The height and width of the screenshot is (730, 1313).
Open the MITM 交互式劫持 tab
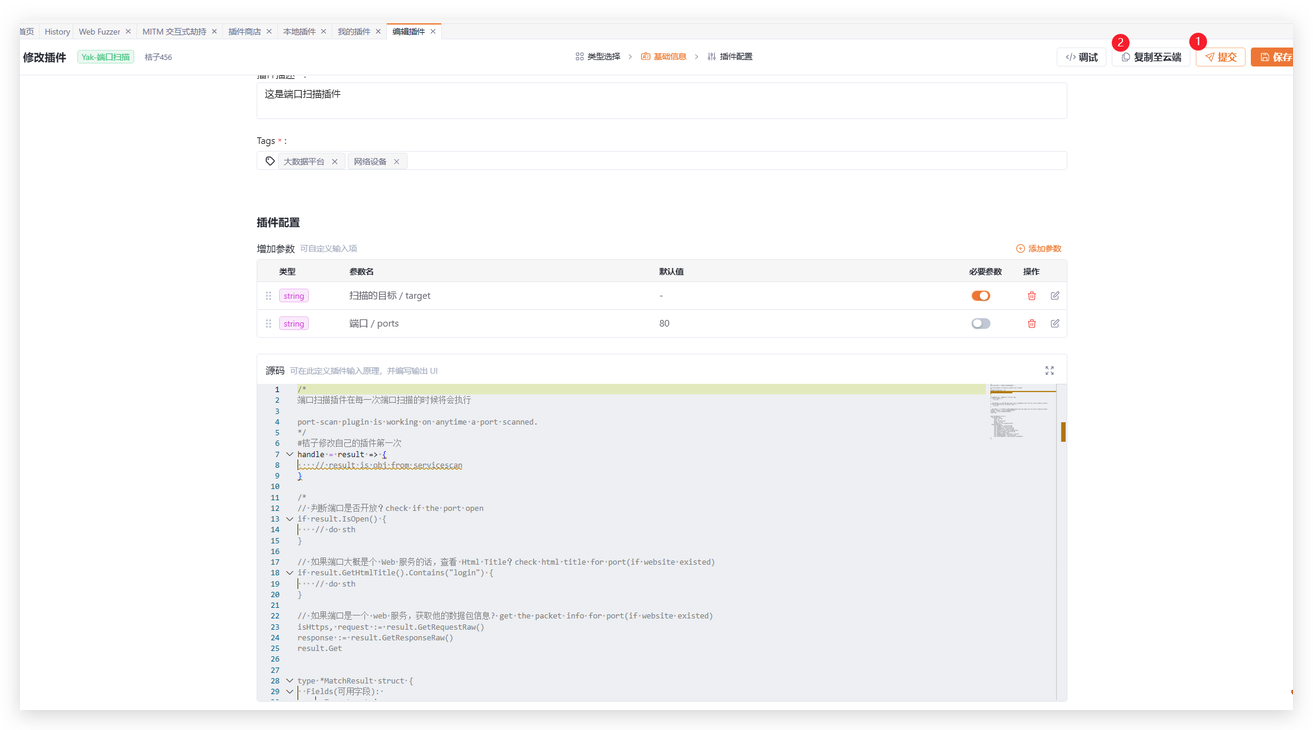click(x=174, y=32)
